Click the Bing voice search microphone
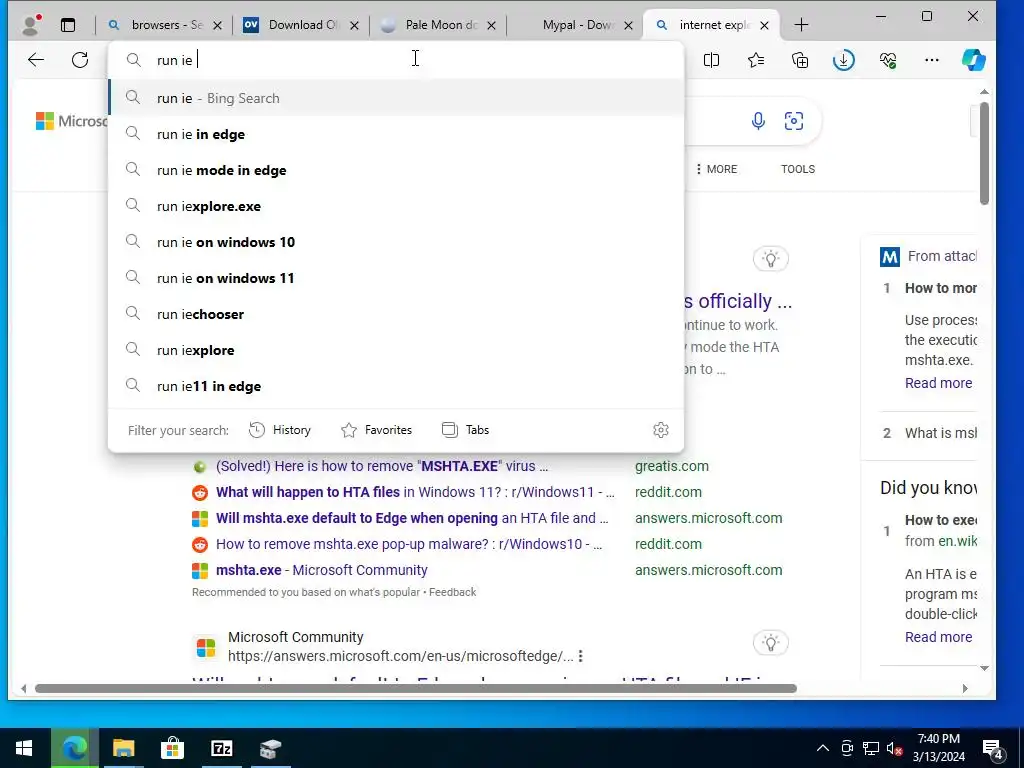 point(758,121)
